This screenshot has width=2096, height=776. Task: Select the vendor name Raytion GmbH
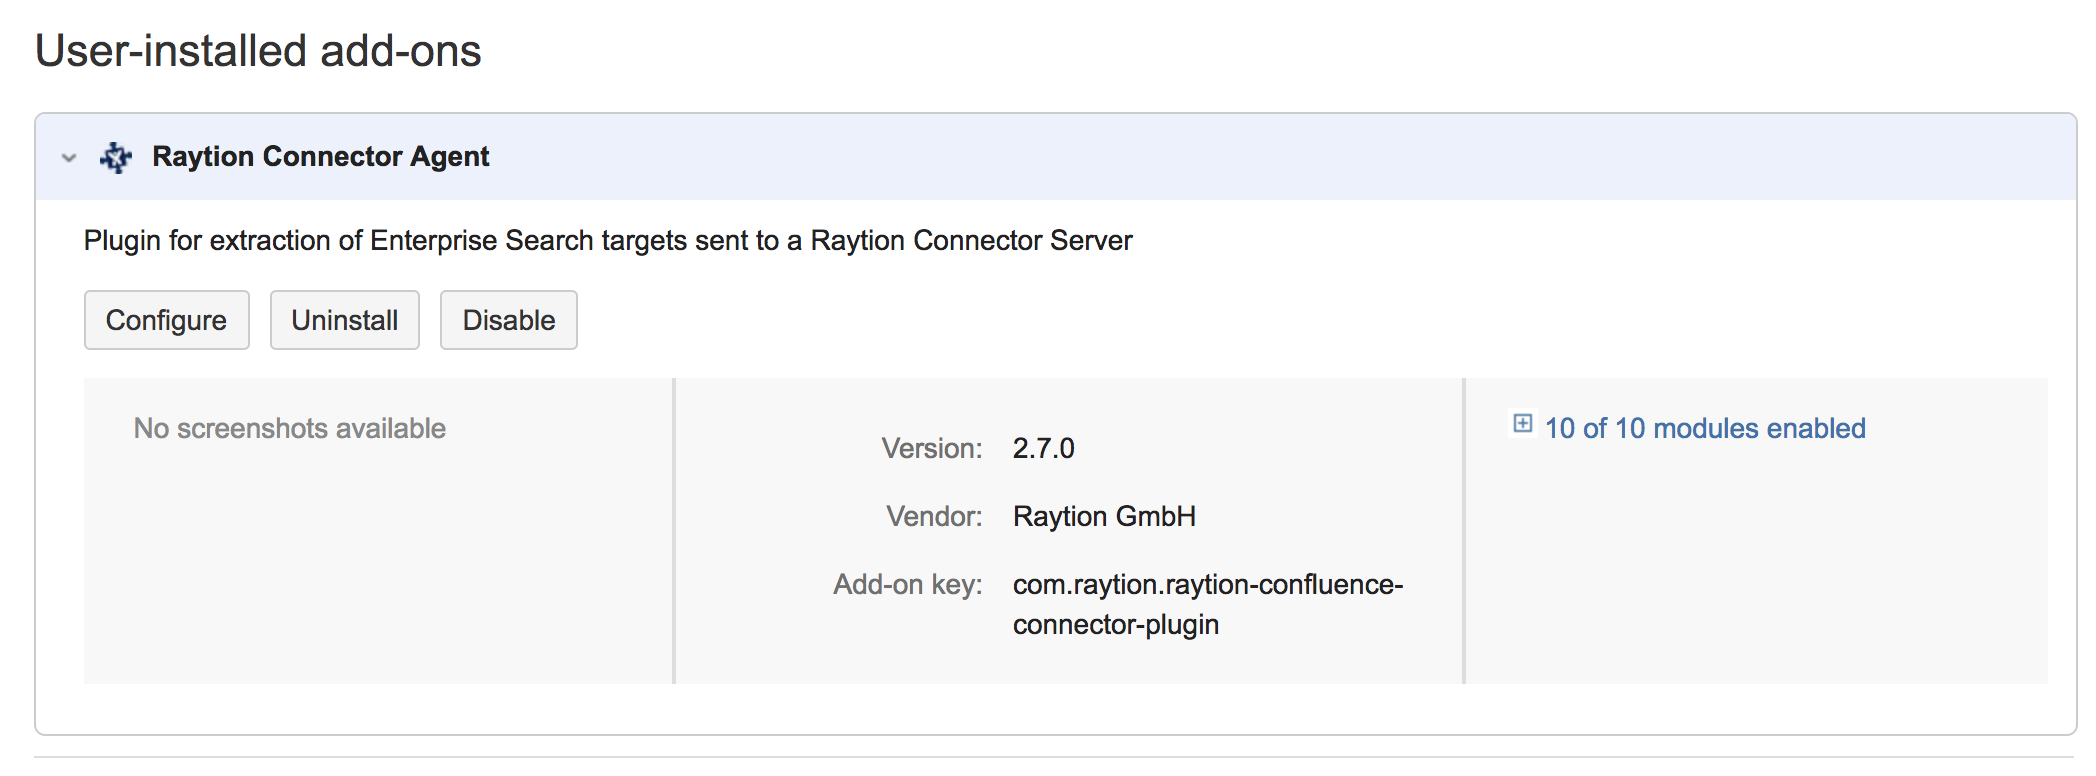pyautogui.click(x=1104, y=516)
